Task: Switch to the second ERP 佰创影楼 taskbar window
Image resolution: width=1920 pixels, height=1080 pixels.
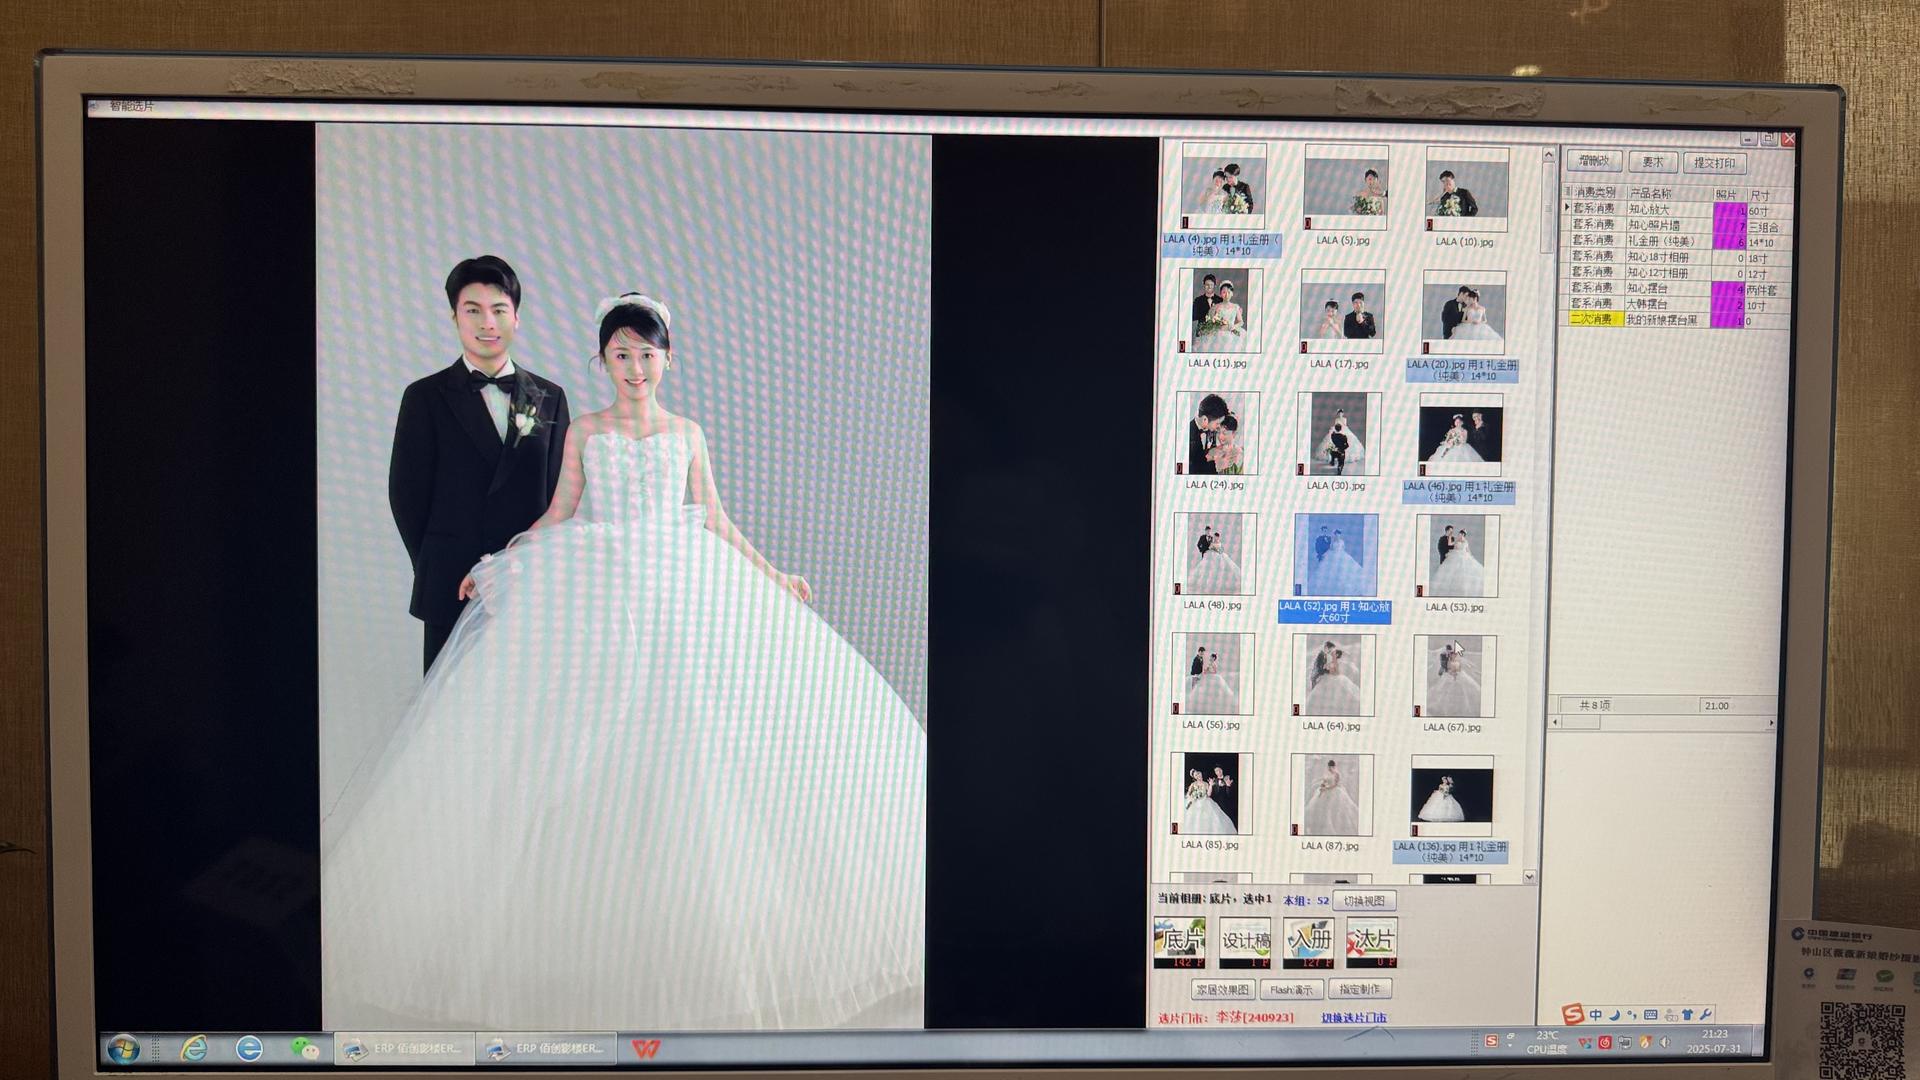Action: click(546, 1048)
